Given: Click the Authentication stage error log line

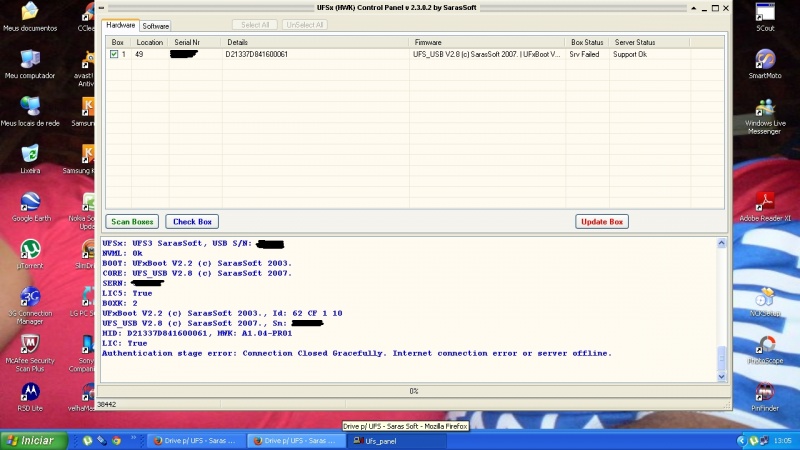Looking at the screenshot, I should pyautogui.click(x=357, y=353).
